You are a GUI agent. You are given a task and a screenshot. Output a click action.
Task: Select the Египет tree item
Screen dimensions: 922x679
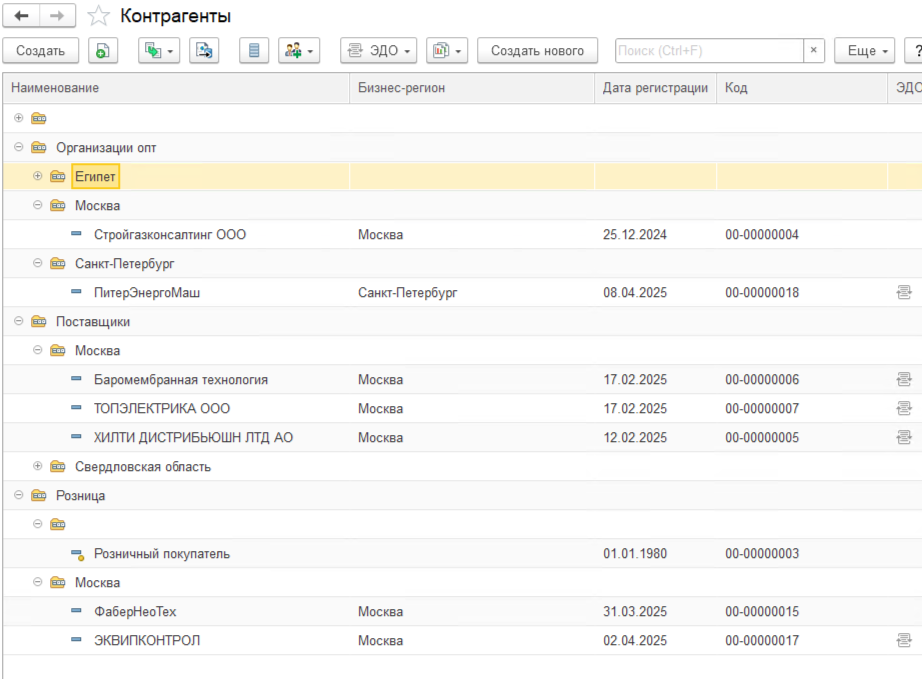coord(95,176)
